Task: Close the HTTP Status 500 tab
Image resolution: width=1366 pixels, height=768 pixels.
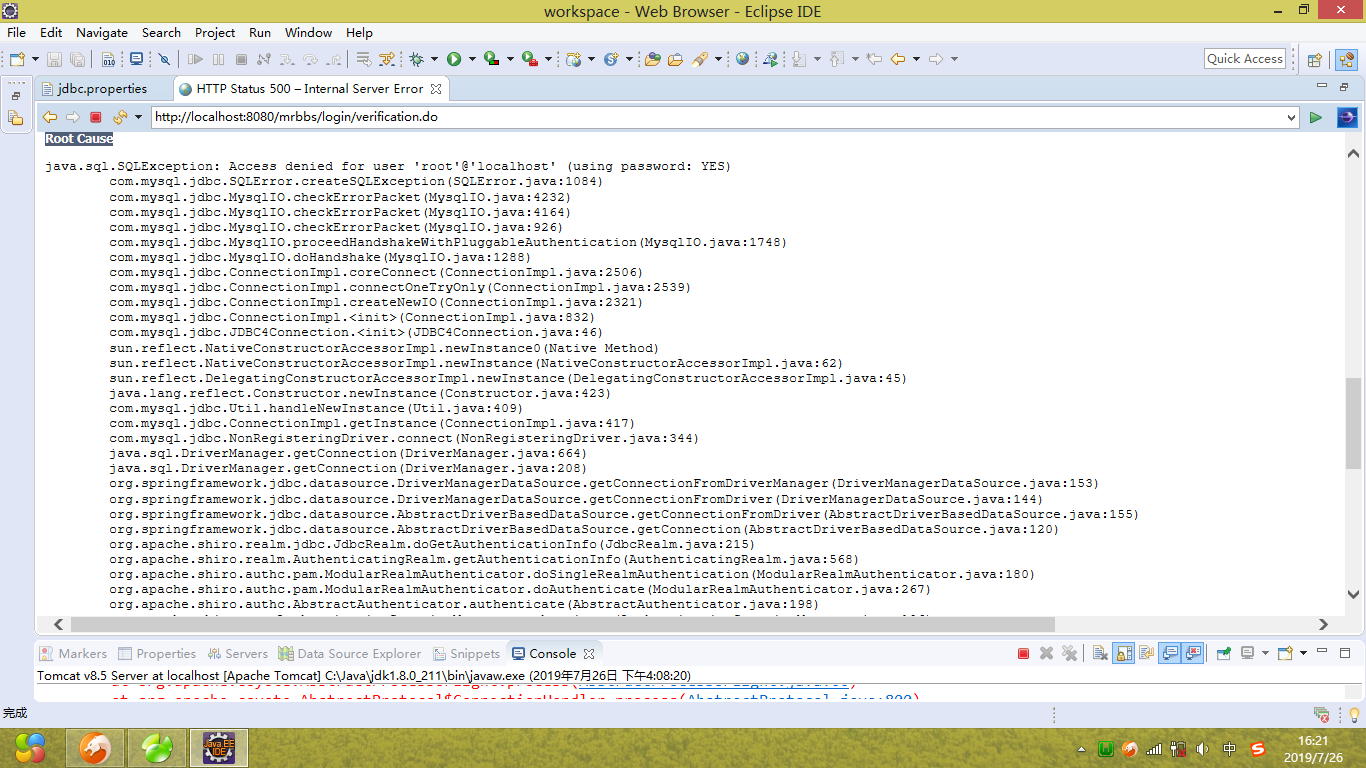Action: pos(435,88)
